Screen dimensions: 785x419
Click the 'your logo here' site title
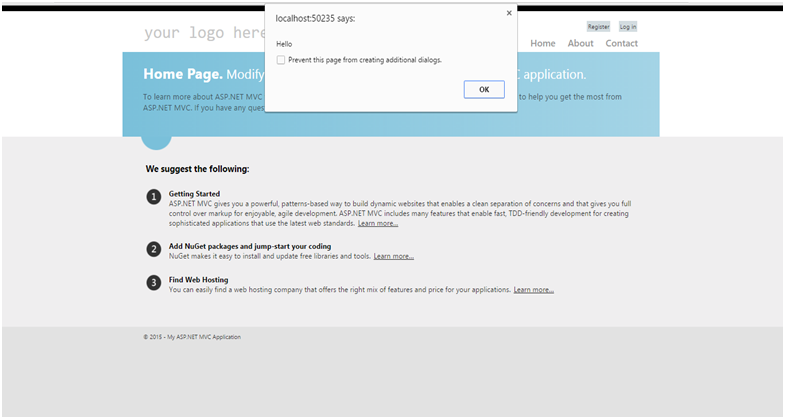[205, 33]
